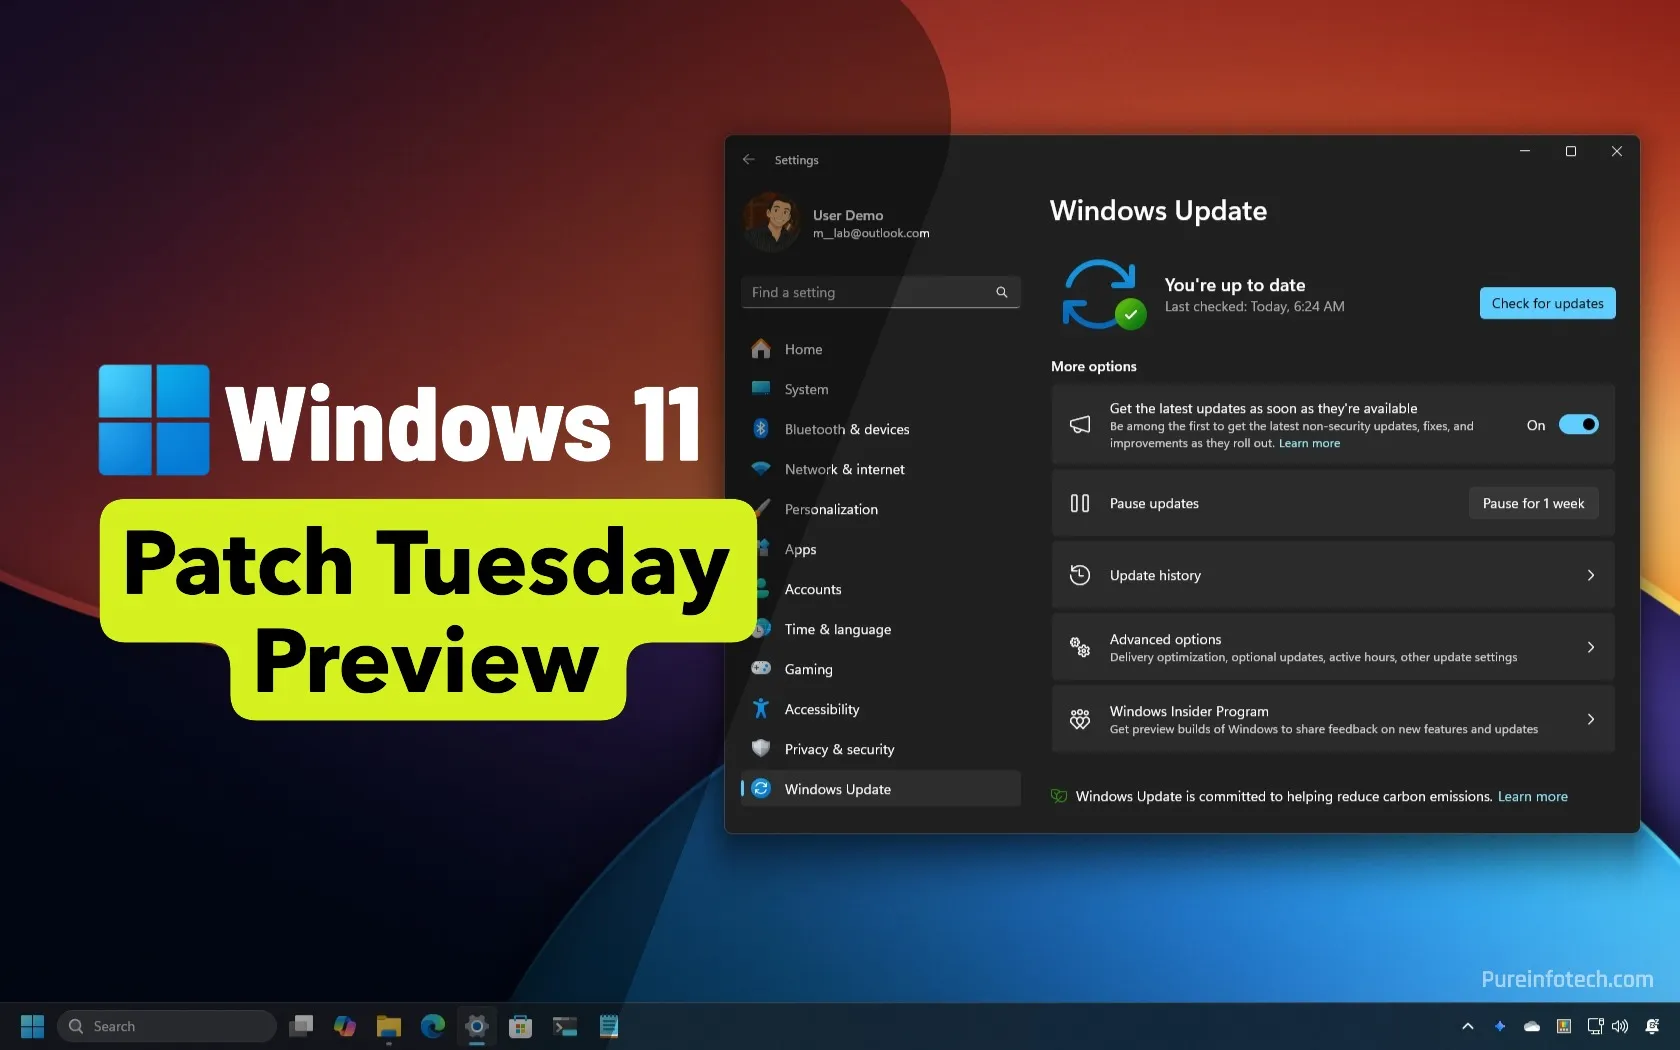Click the Settings back arrow icon
Image resolution: width=1680 pixels, height=1050 pixels.
click(x=748, y=160)
